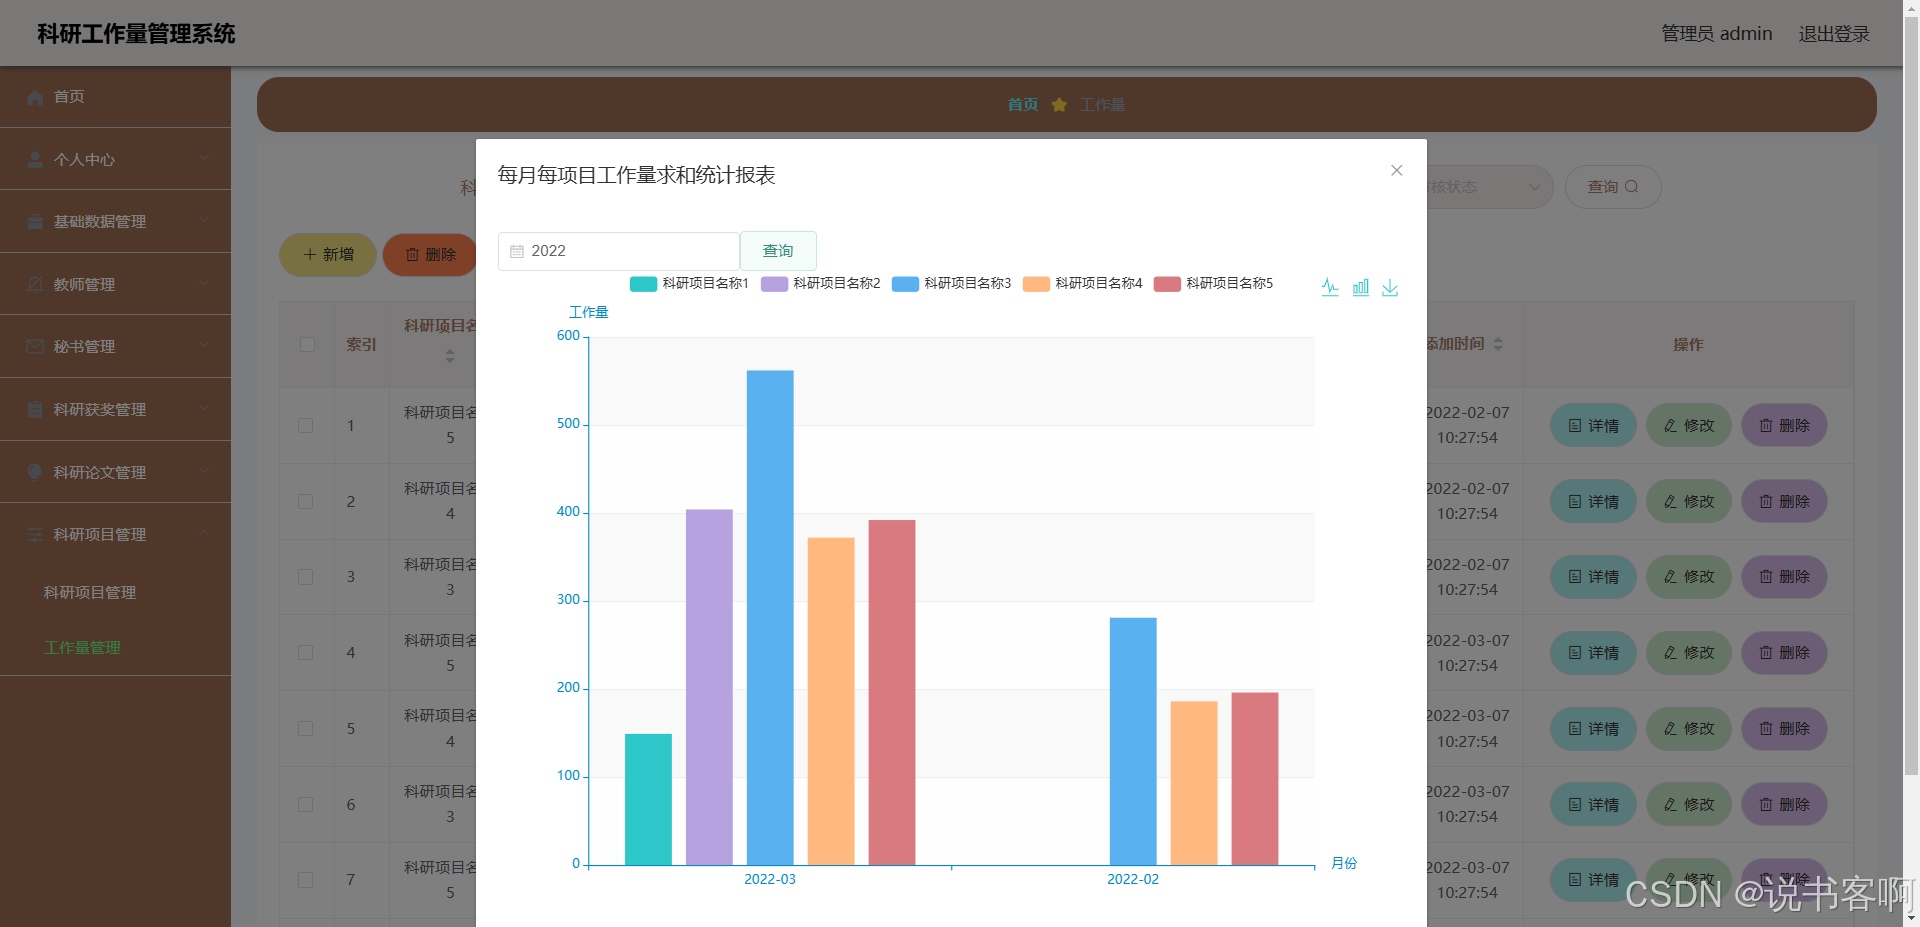The width and height of the screenshot is (1920, 927).
Task: Switch chart to bar view icon
Action: 1360,288
